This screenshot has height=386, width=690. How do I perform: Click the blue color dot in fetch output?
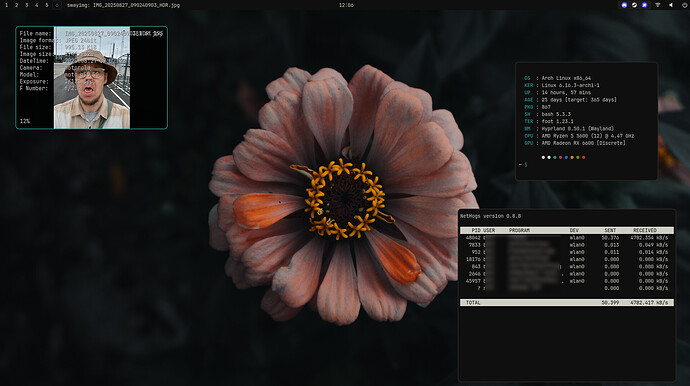(x=566, y=158)
